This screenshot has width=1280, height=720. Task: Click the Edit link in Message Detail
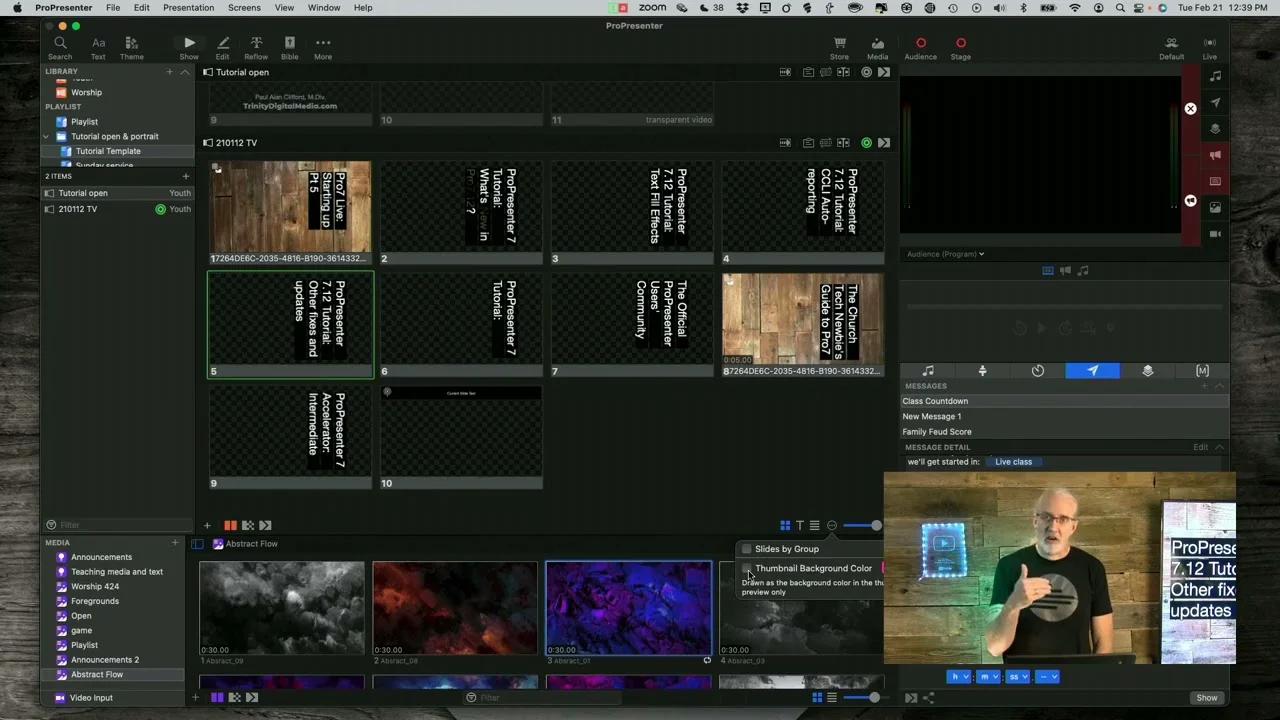point(1199,447)
